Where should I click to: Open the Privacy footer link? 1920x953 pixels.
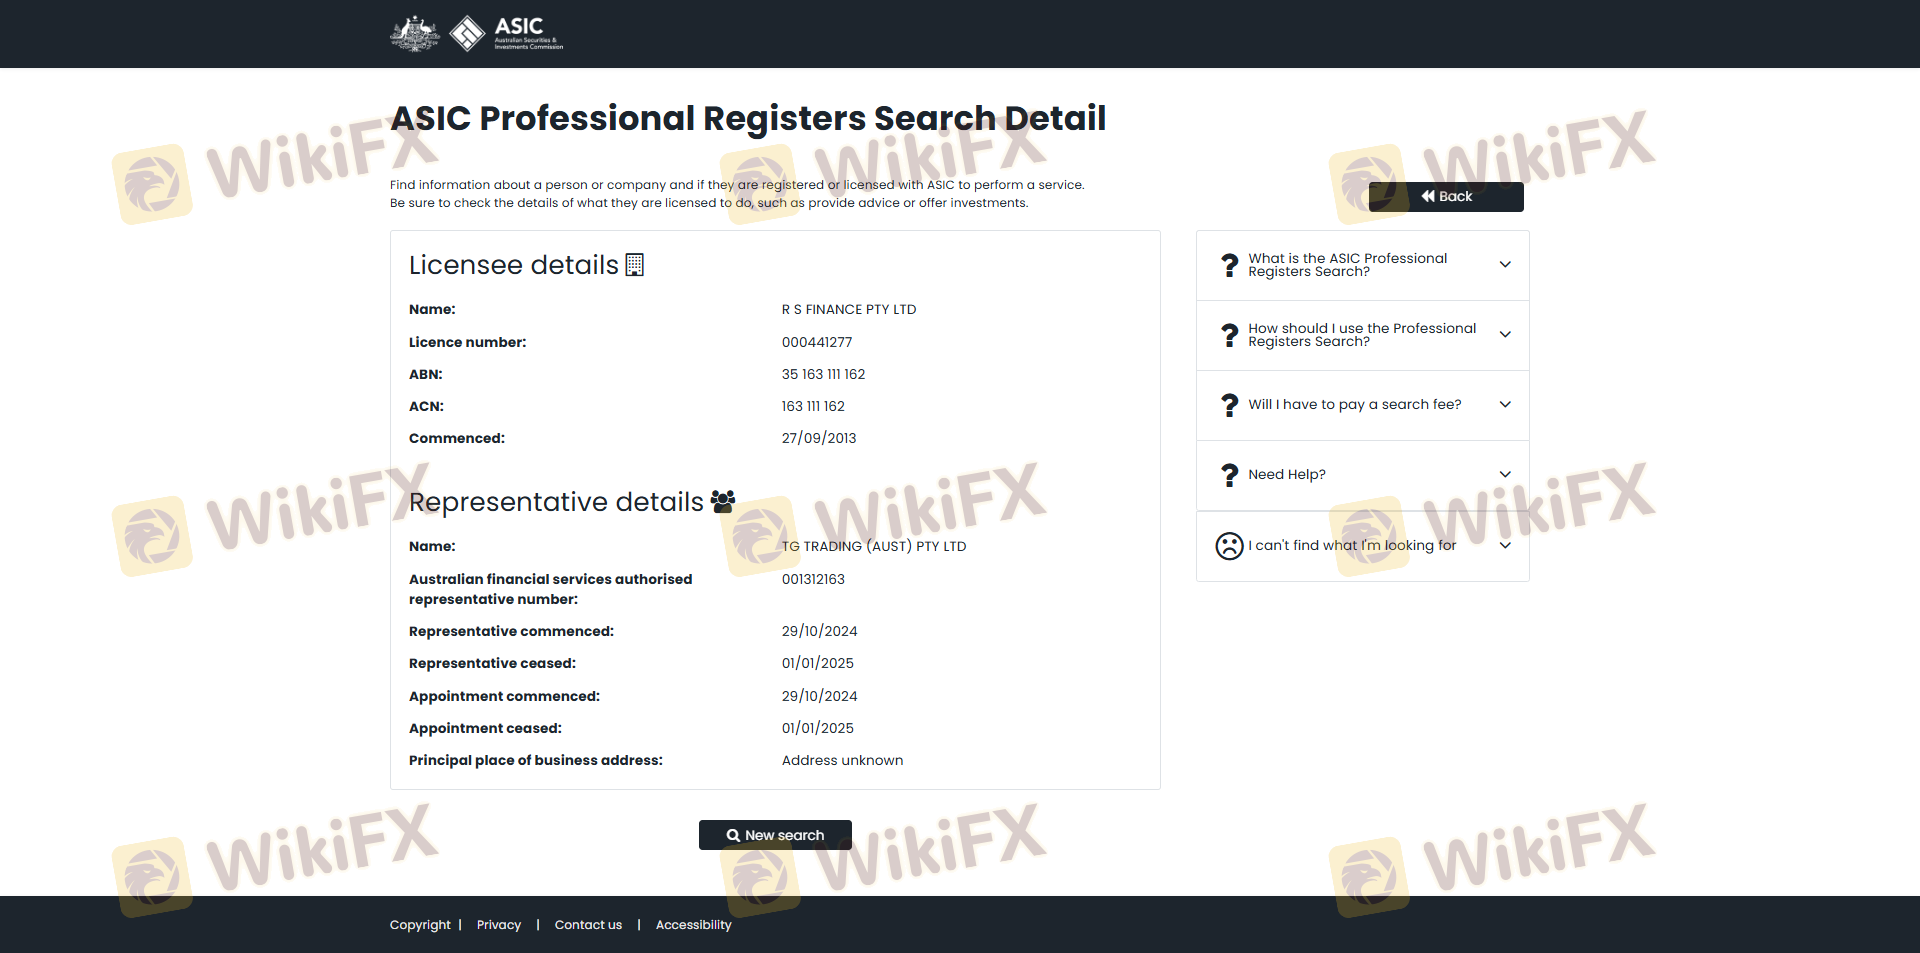coord(499,925)
